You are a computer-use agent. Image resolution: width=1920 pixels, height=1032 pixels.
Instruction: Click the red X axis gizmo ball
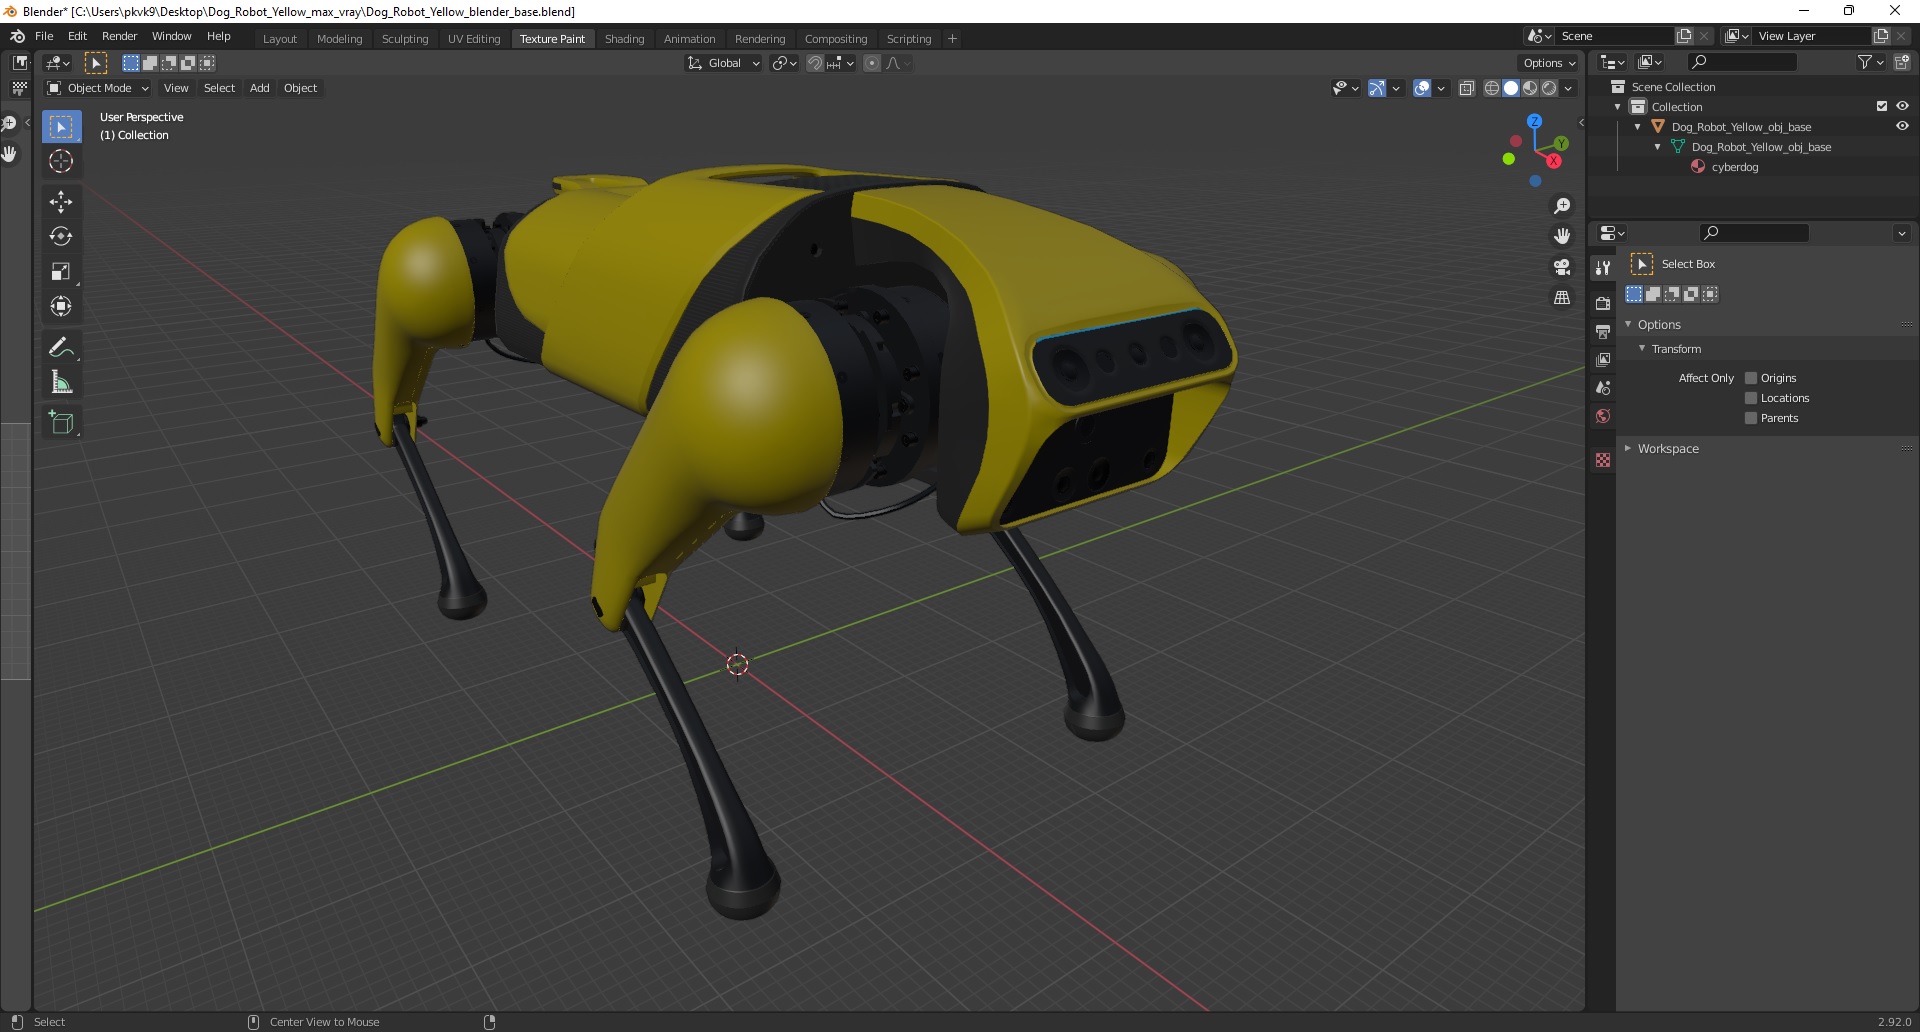(1554, 161)
